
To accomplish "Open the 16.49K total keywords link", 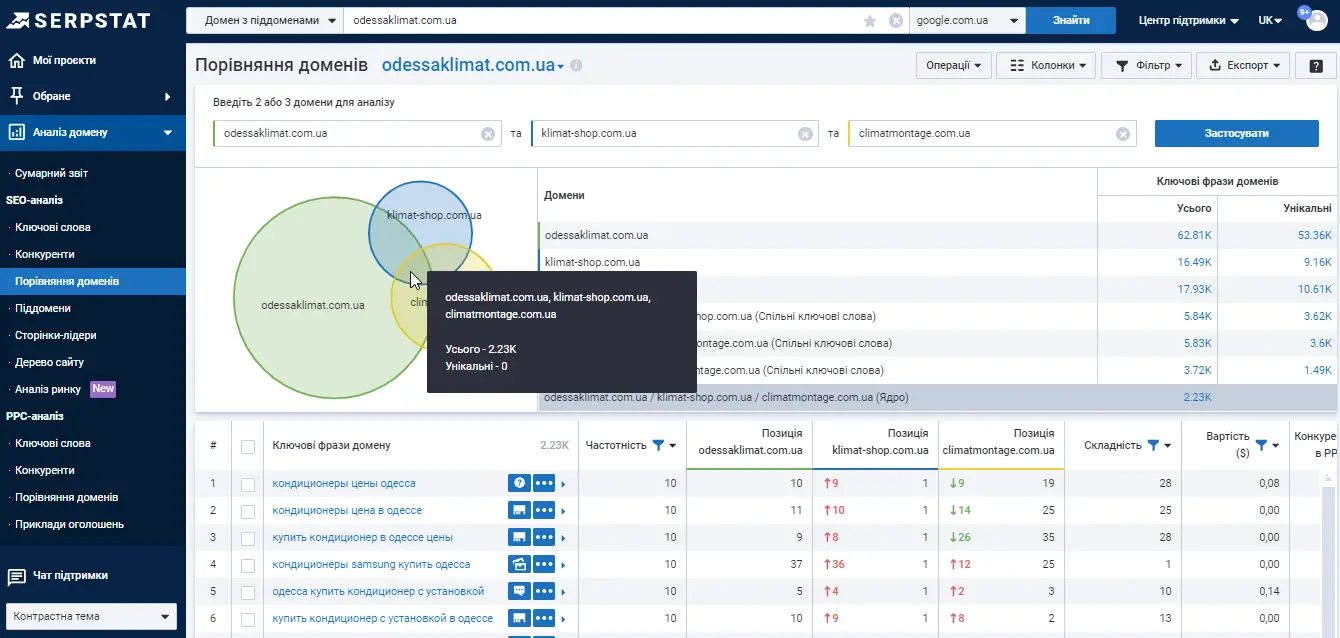I will [1194, 262].
